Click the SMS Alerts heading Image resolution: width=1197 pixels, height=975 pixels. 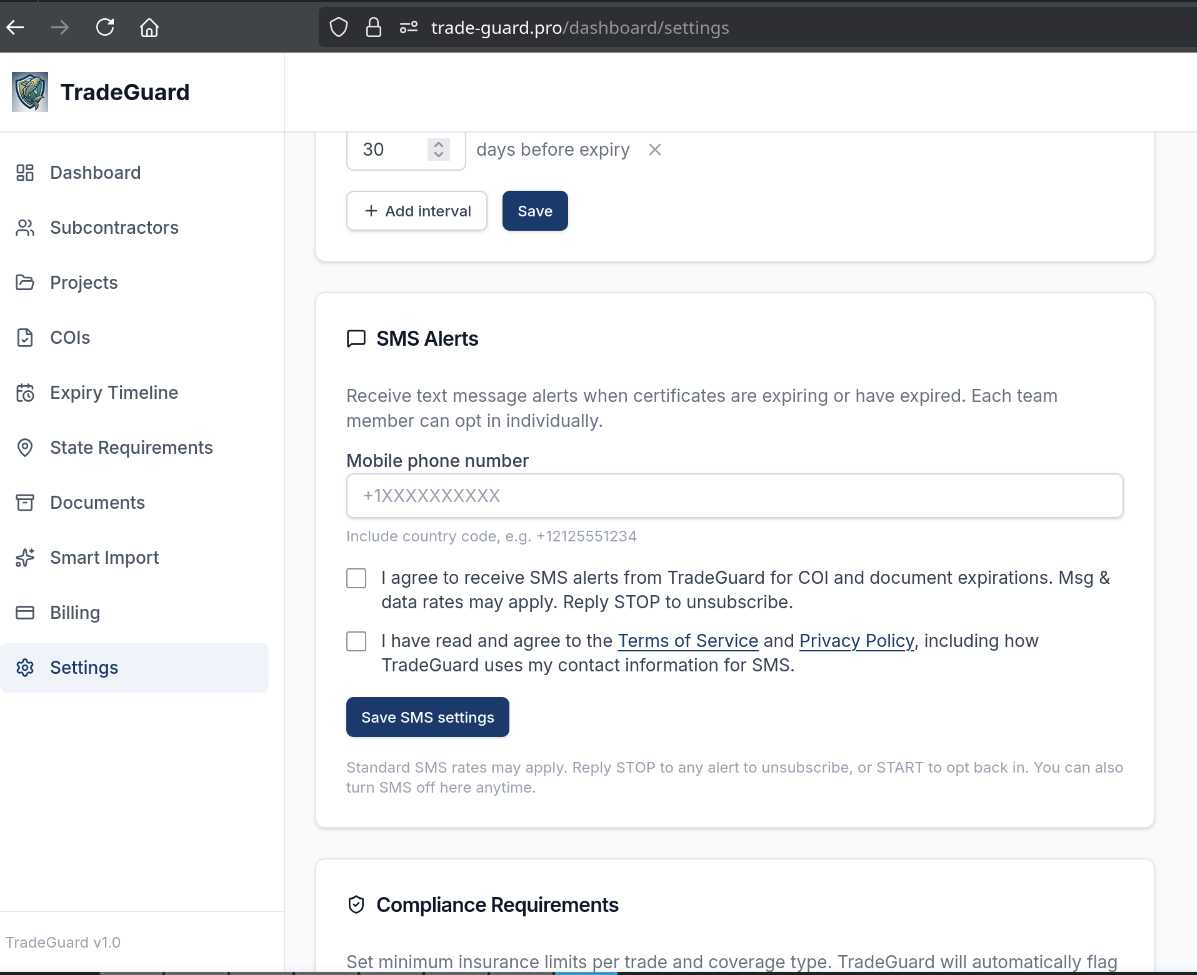(x=428, y=338)
